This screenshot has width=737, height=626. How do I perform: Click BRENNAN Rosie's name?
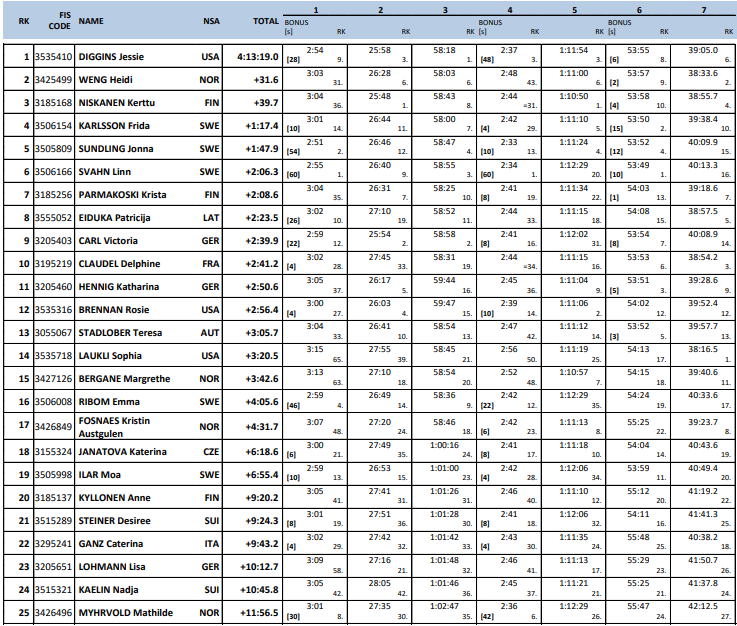point(114,310)
